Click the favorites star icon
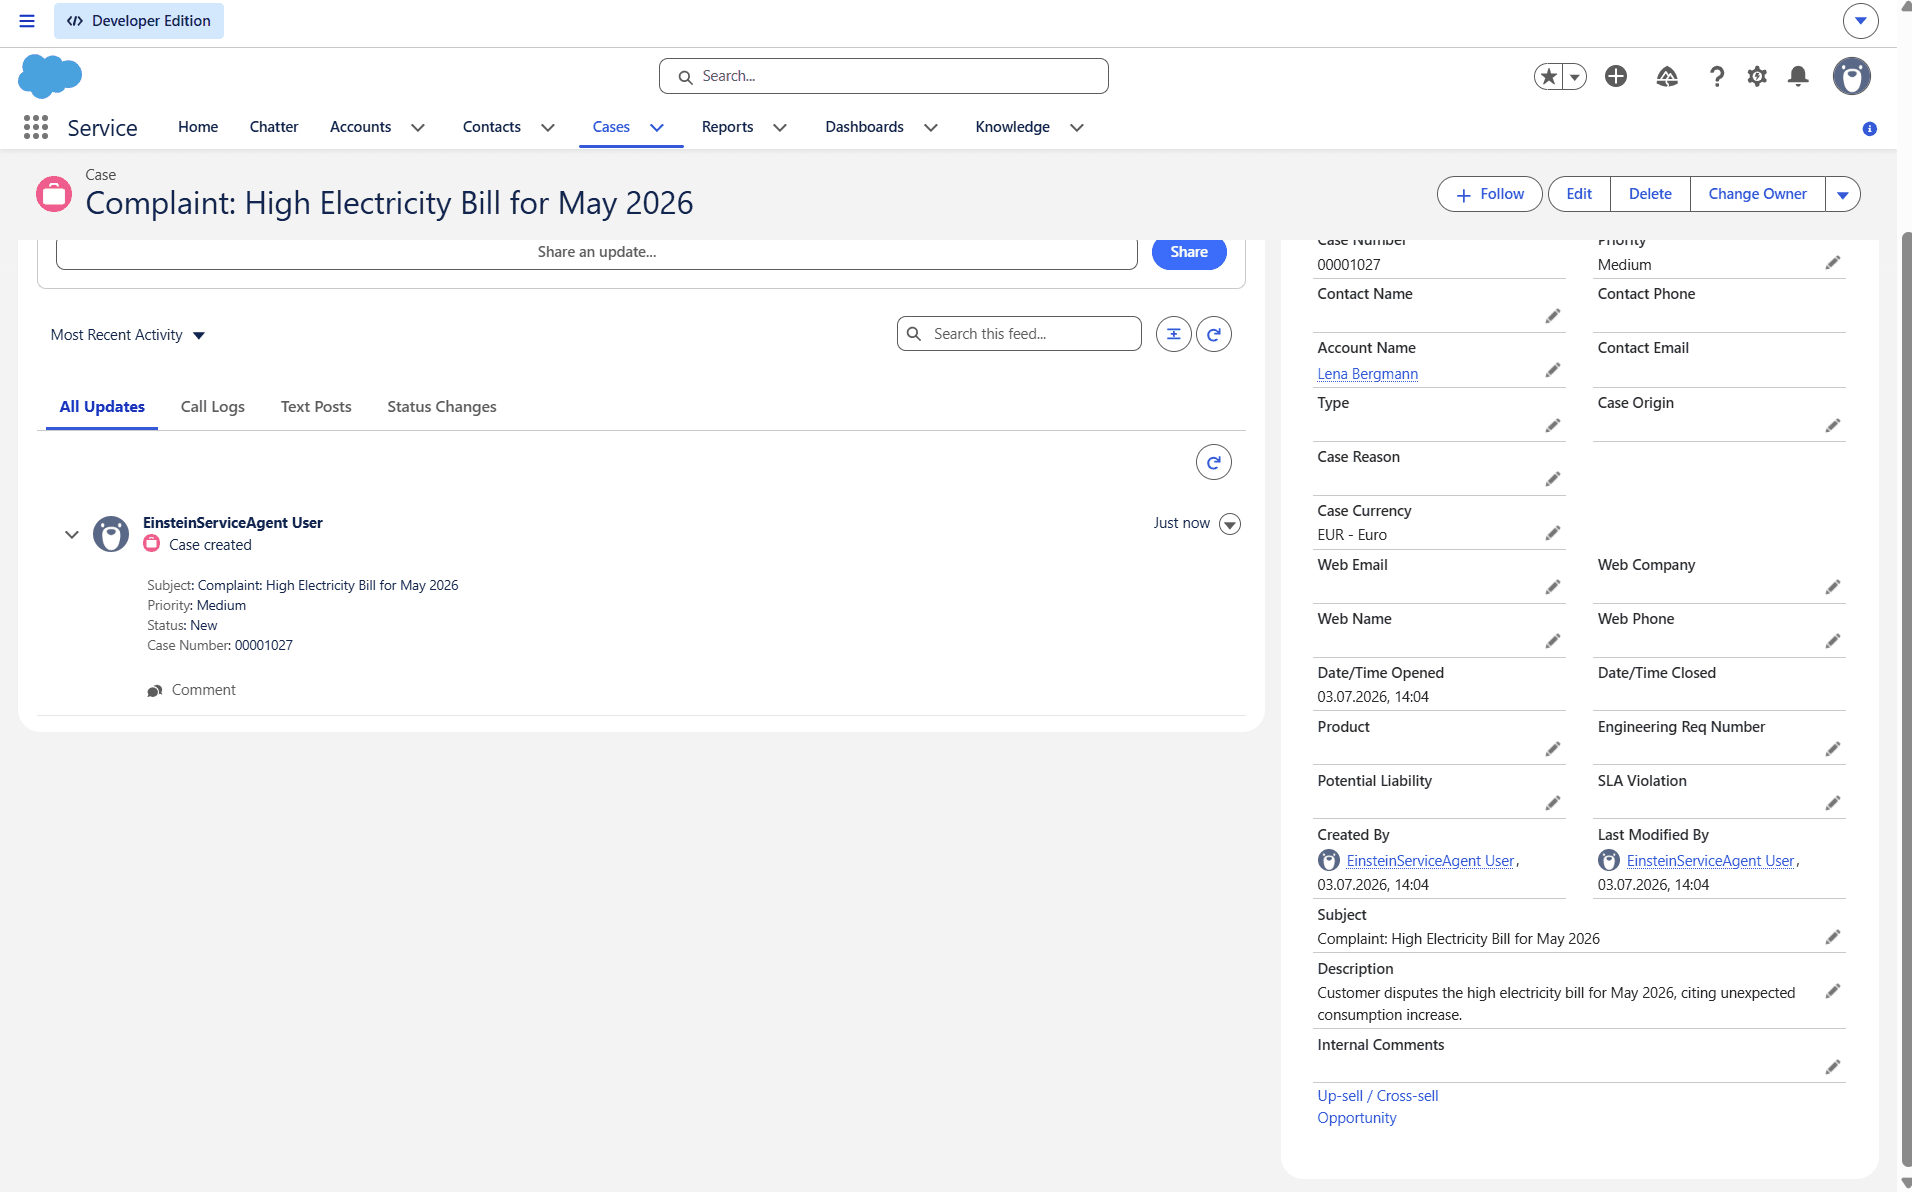 click(x=1549, y=76)
